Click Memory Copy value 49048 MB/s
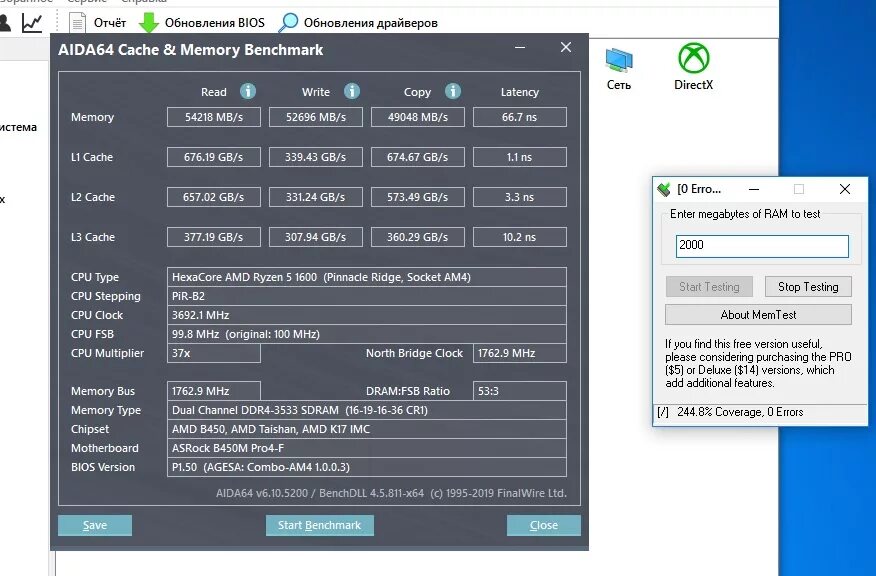876x576 pixels. point(418,117)
